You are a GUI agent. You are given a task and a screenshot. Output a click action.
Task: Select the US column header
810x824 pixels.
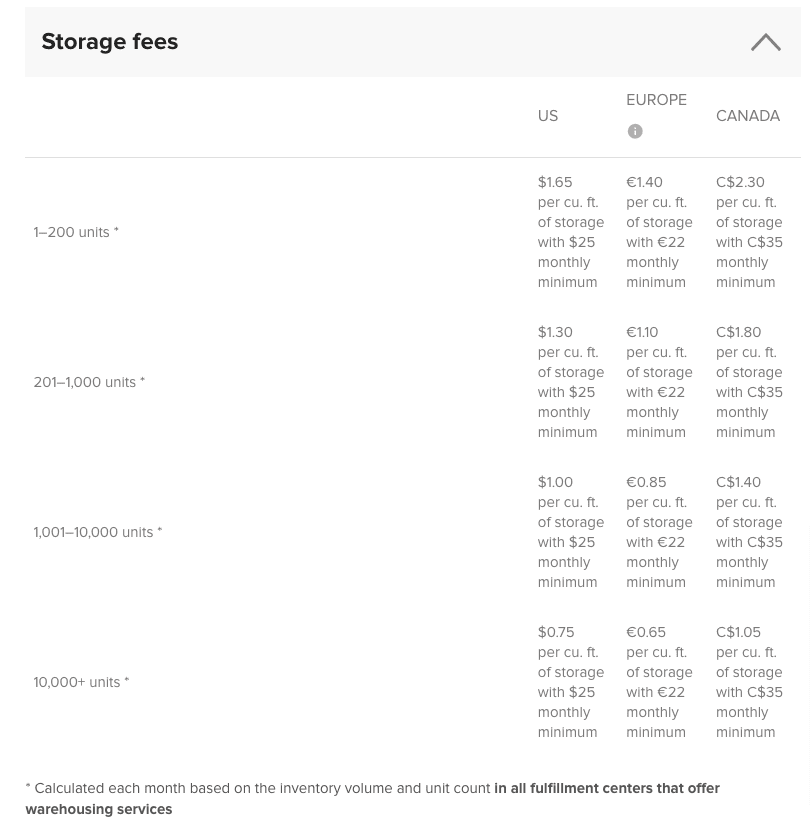[548, 116]
